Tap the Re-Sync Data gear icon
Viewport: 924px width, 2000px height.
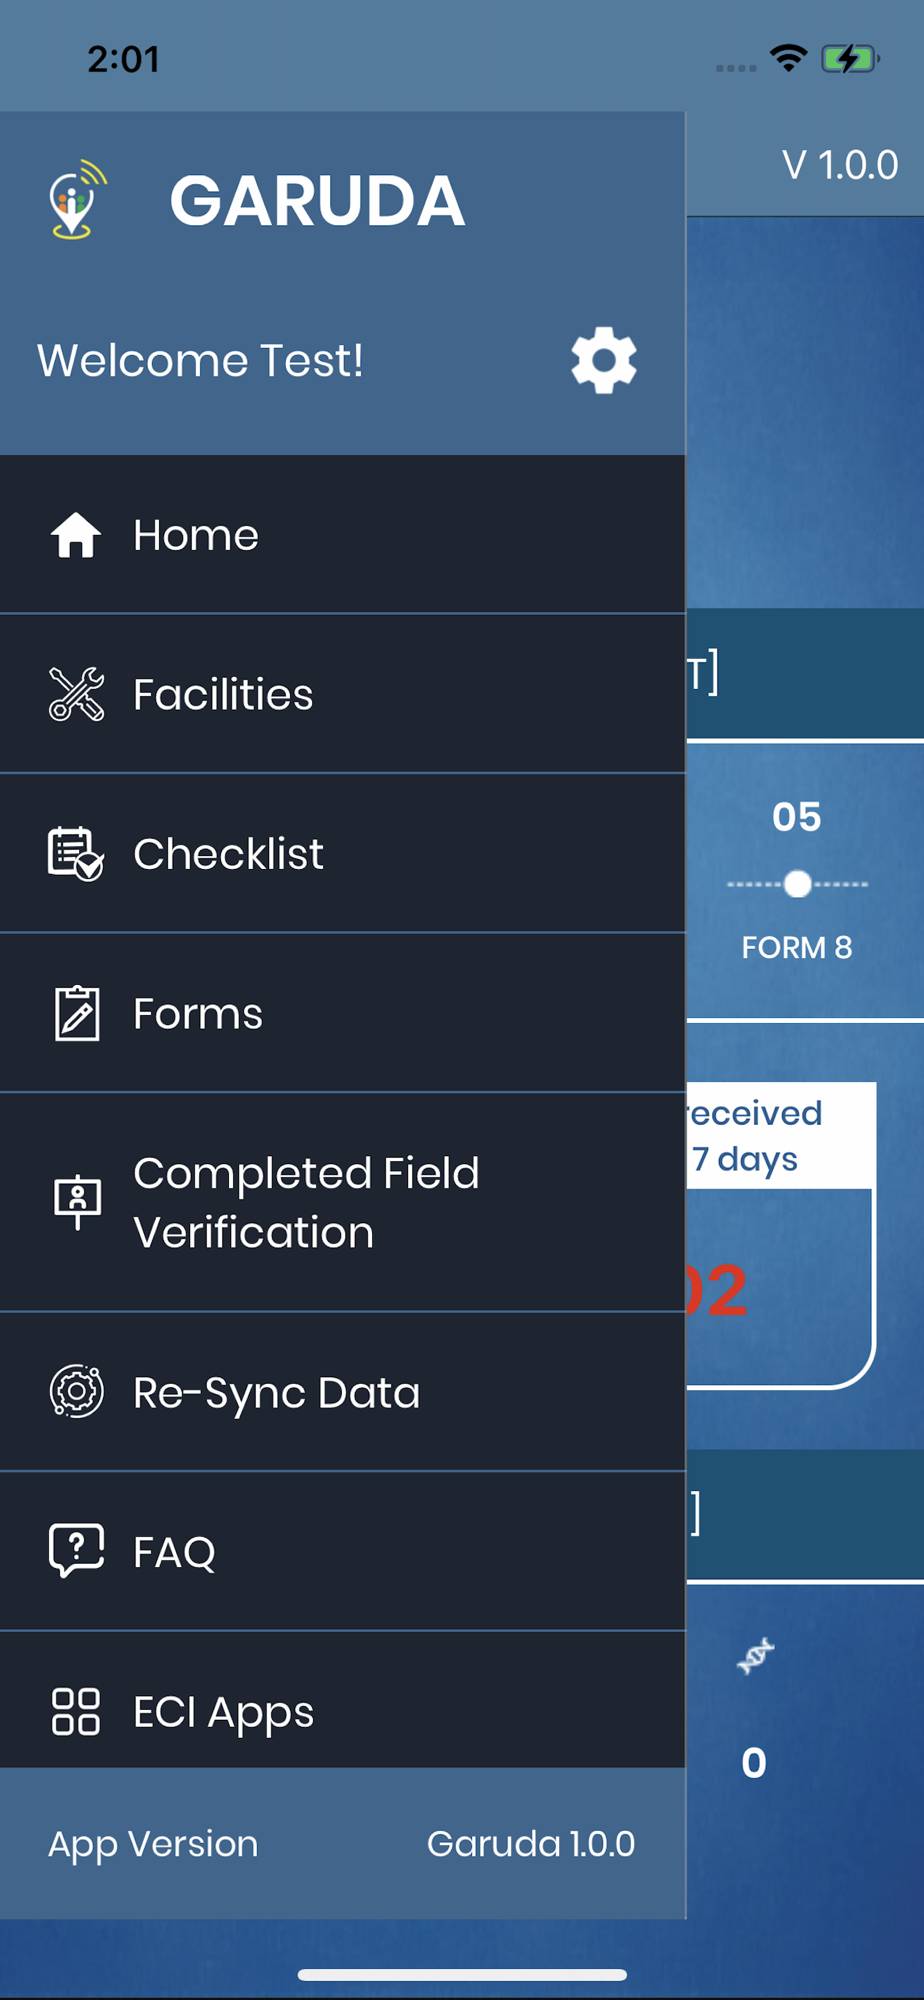point(76,1391)
